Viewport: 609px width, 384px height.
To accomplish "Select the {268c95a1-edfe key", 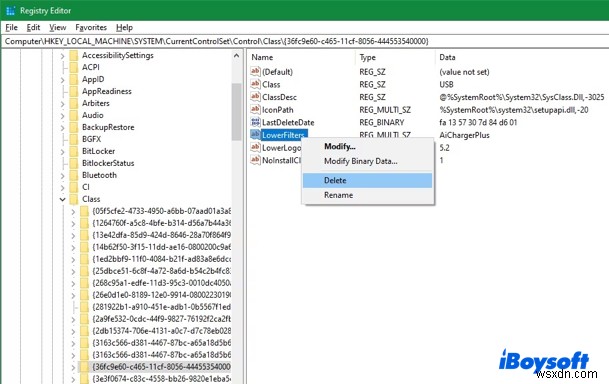I will click(162, 283).
